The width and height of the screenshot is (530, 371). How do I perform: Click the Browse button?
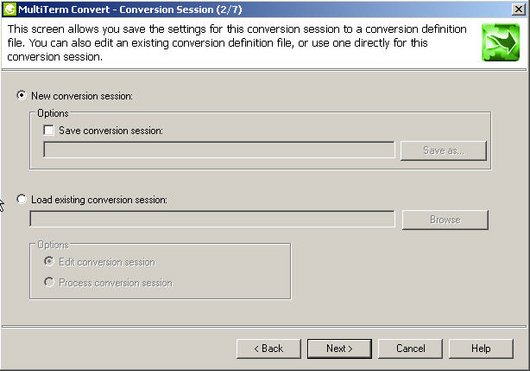point(445,220)
